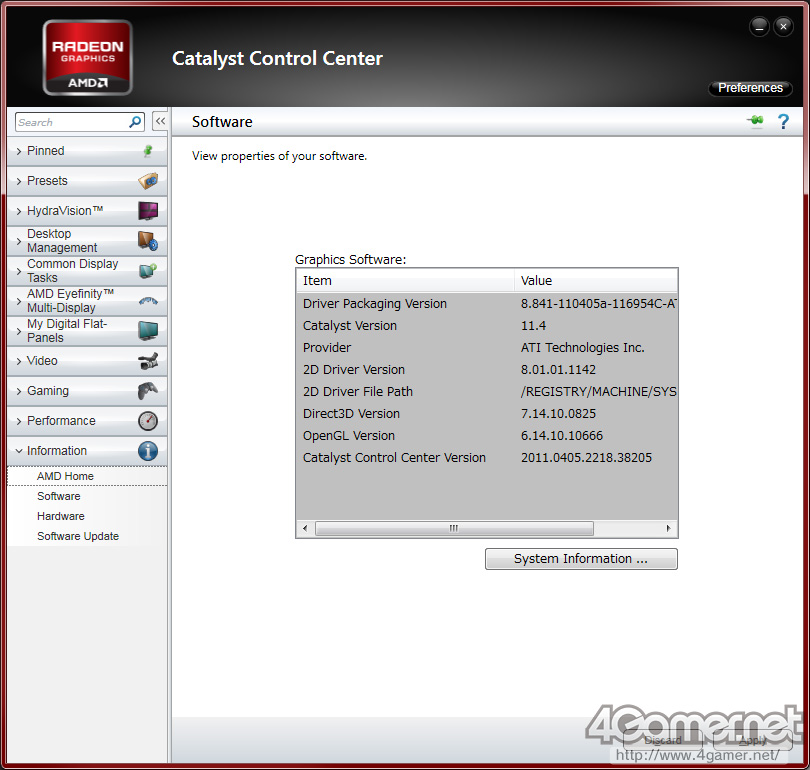The height and width of the screenshot is (770, 810).
Task: Click the Performance gauge icon
Action: pos(148,421)
